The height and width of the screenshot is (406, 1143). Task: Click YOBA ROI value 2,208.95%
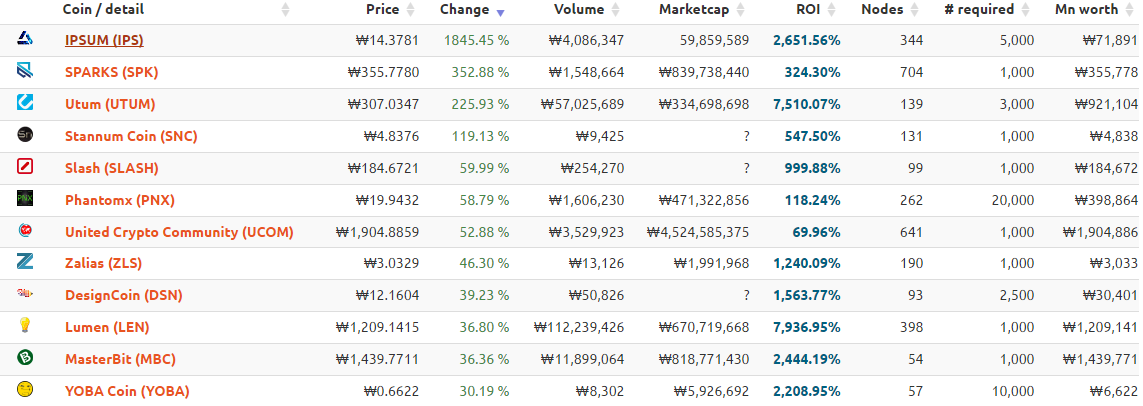tap(807, 391)
